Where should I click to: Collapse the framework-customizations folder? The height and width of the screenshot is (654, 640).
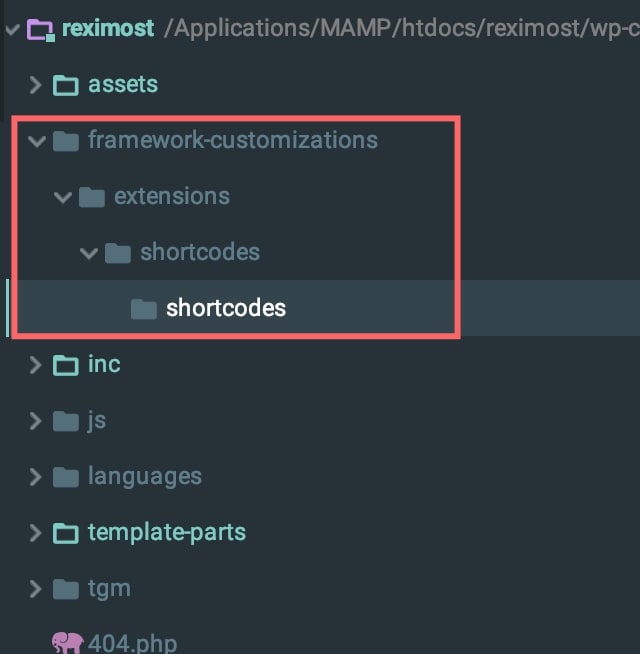37,141
